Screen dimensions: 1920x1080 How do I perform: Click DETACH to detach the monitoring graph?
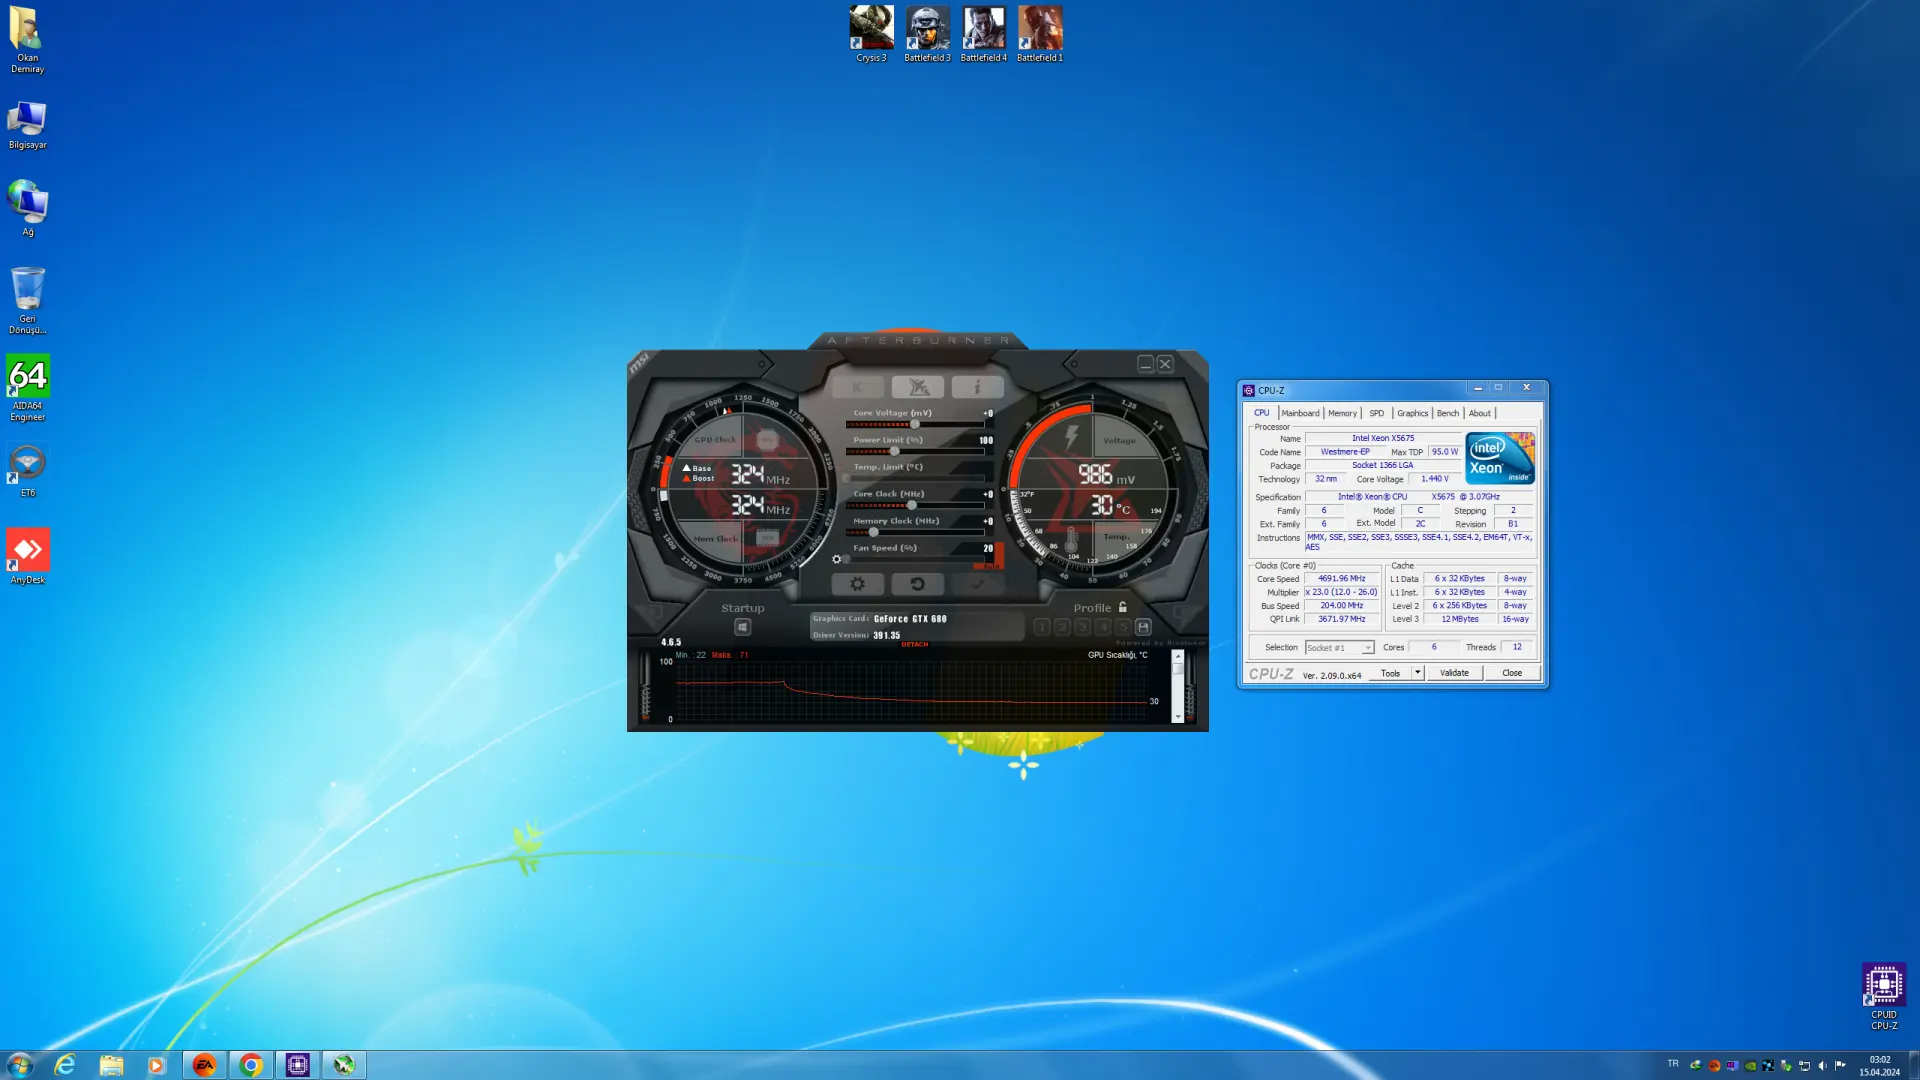click(x=914, y=645)
